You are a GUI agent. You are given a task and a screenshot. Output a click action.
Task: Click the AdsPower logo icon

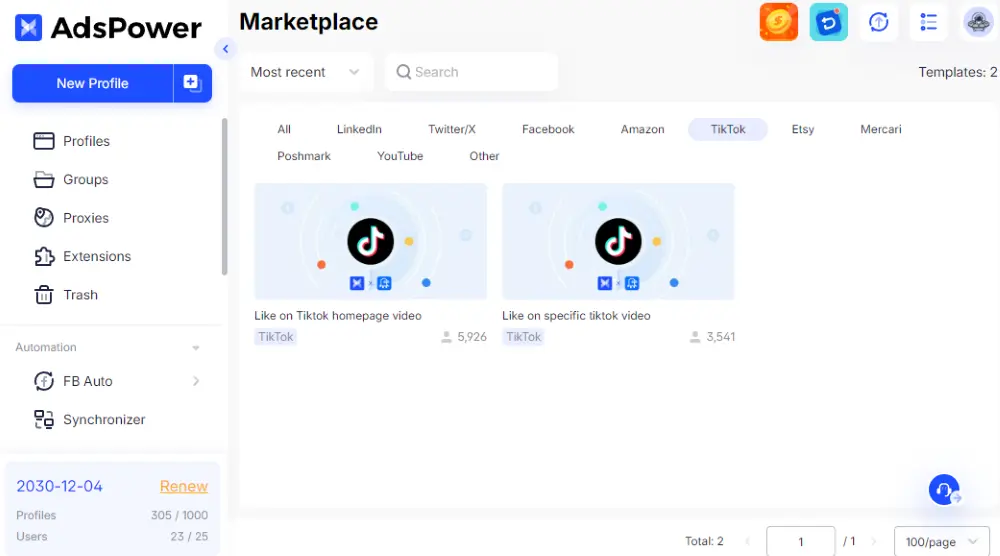[29, 27]
